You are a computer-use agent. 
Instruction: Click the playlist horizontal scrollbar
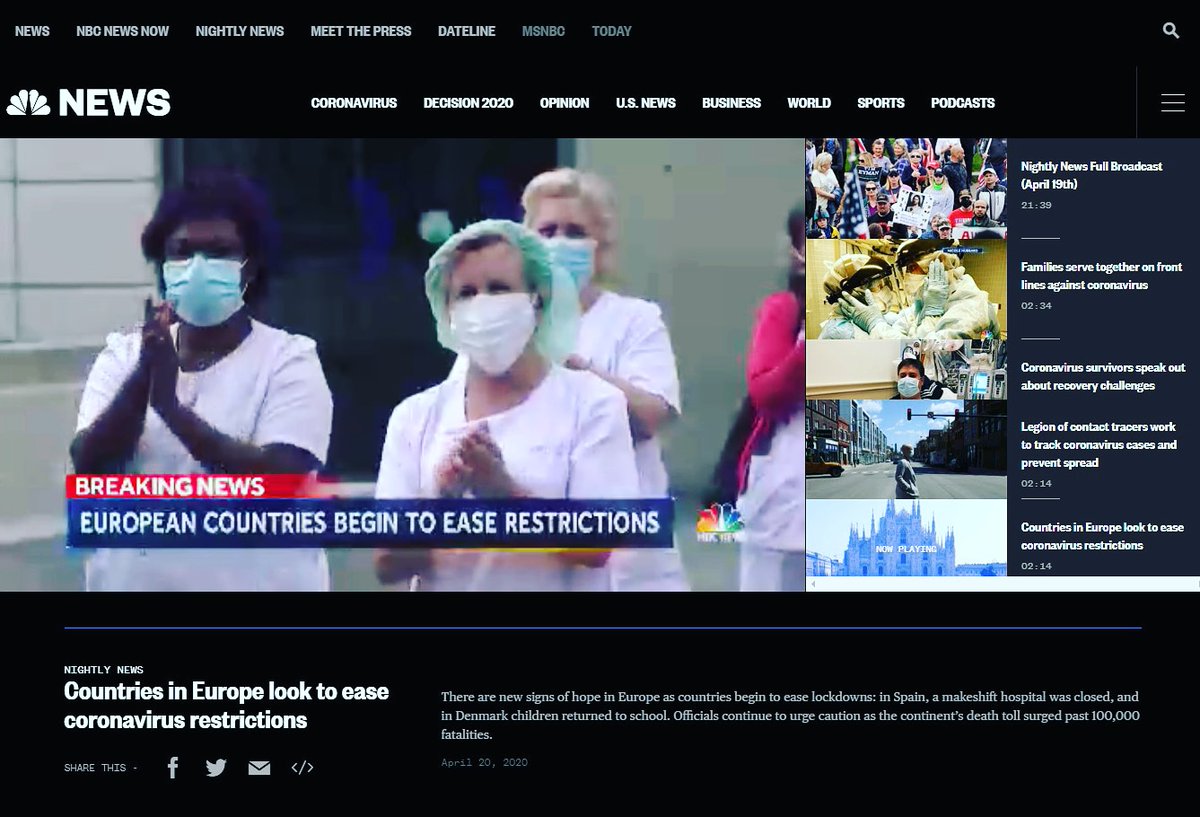point(1002,584)
